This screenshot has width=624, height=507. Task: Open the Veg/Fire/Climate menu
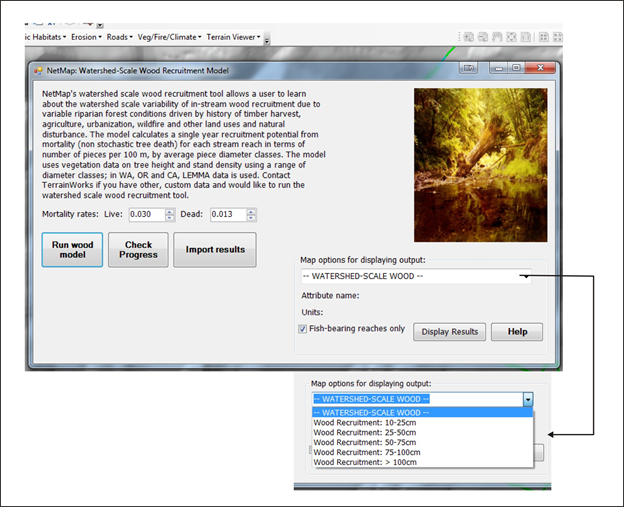(x=169, y=37)
